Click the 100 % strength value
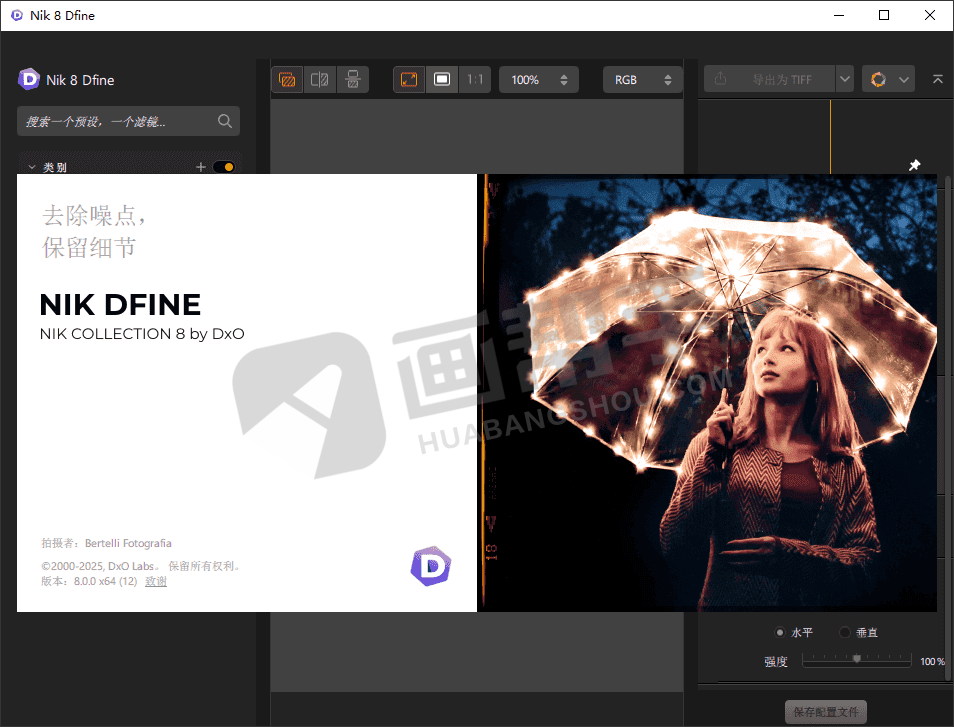This screenshot has width=954, height=727. pyautogui.click(x=932, y=661)
